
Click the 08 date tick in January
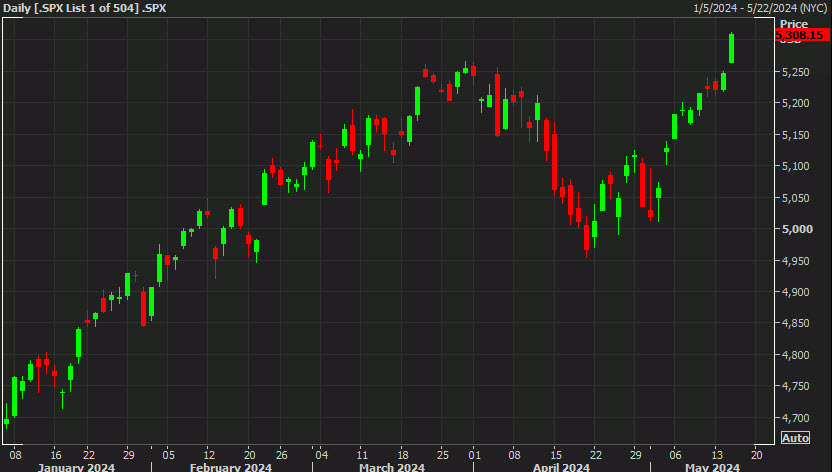pos(15,455)
